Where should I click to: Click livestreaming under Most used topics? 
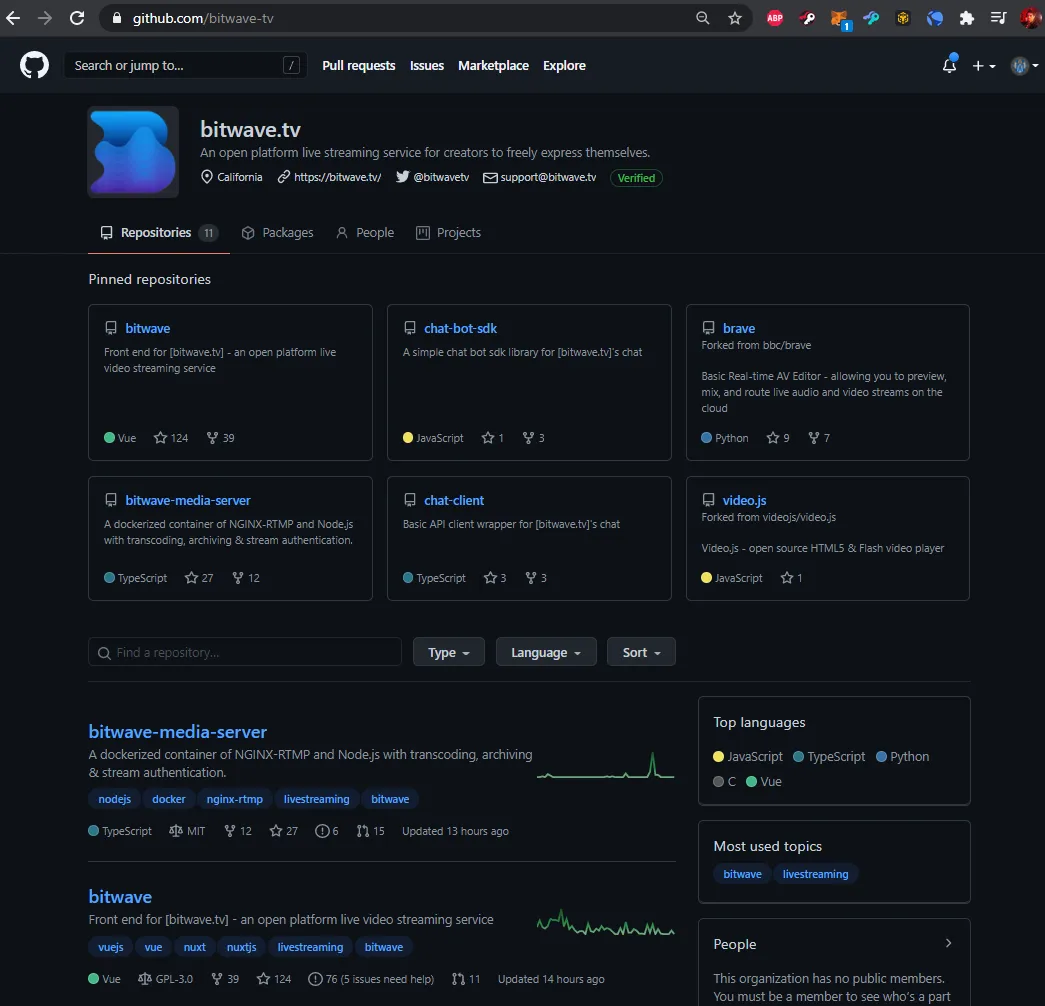[x=815, y=874]
